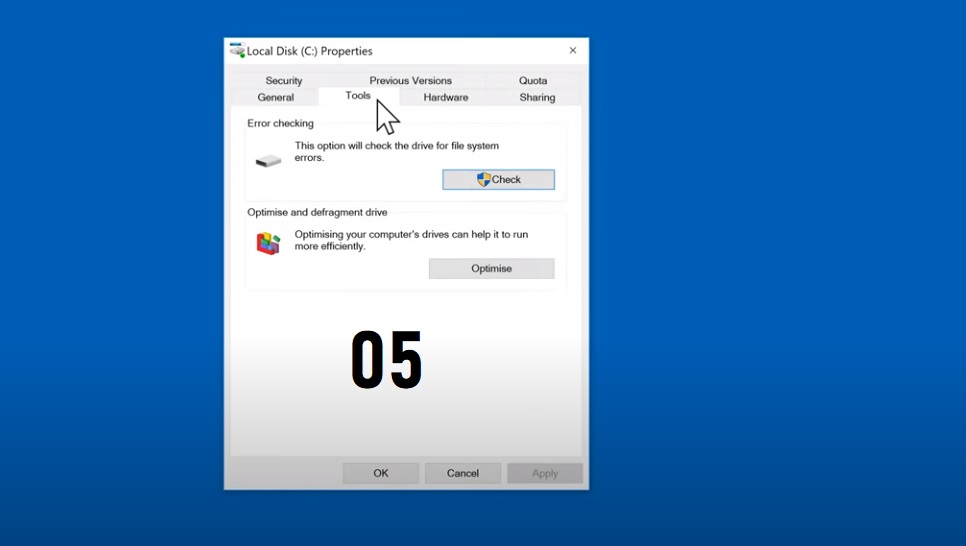Switch to the Hardware tab
Image resolution: width=966 pixels, height=546 pixels.
coord(445,97)
